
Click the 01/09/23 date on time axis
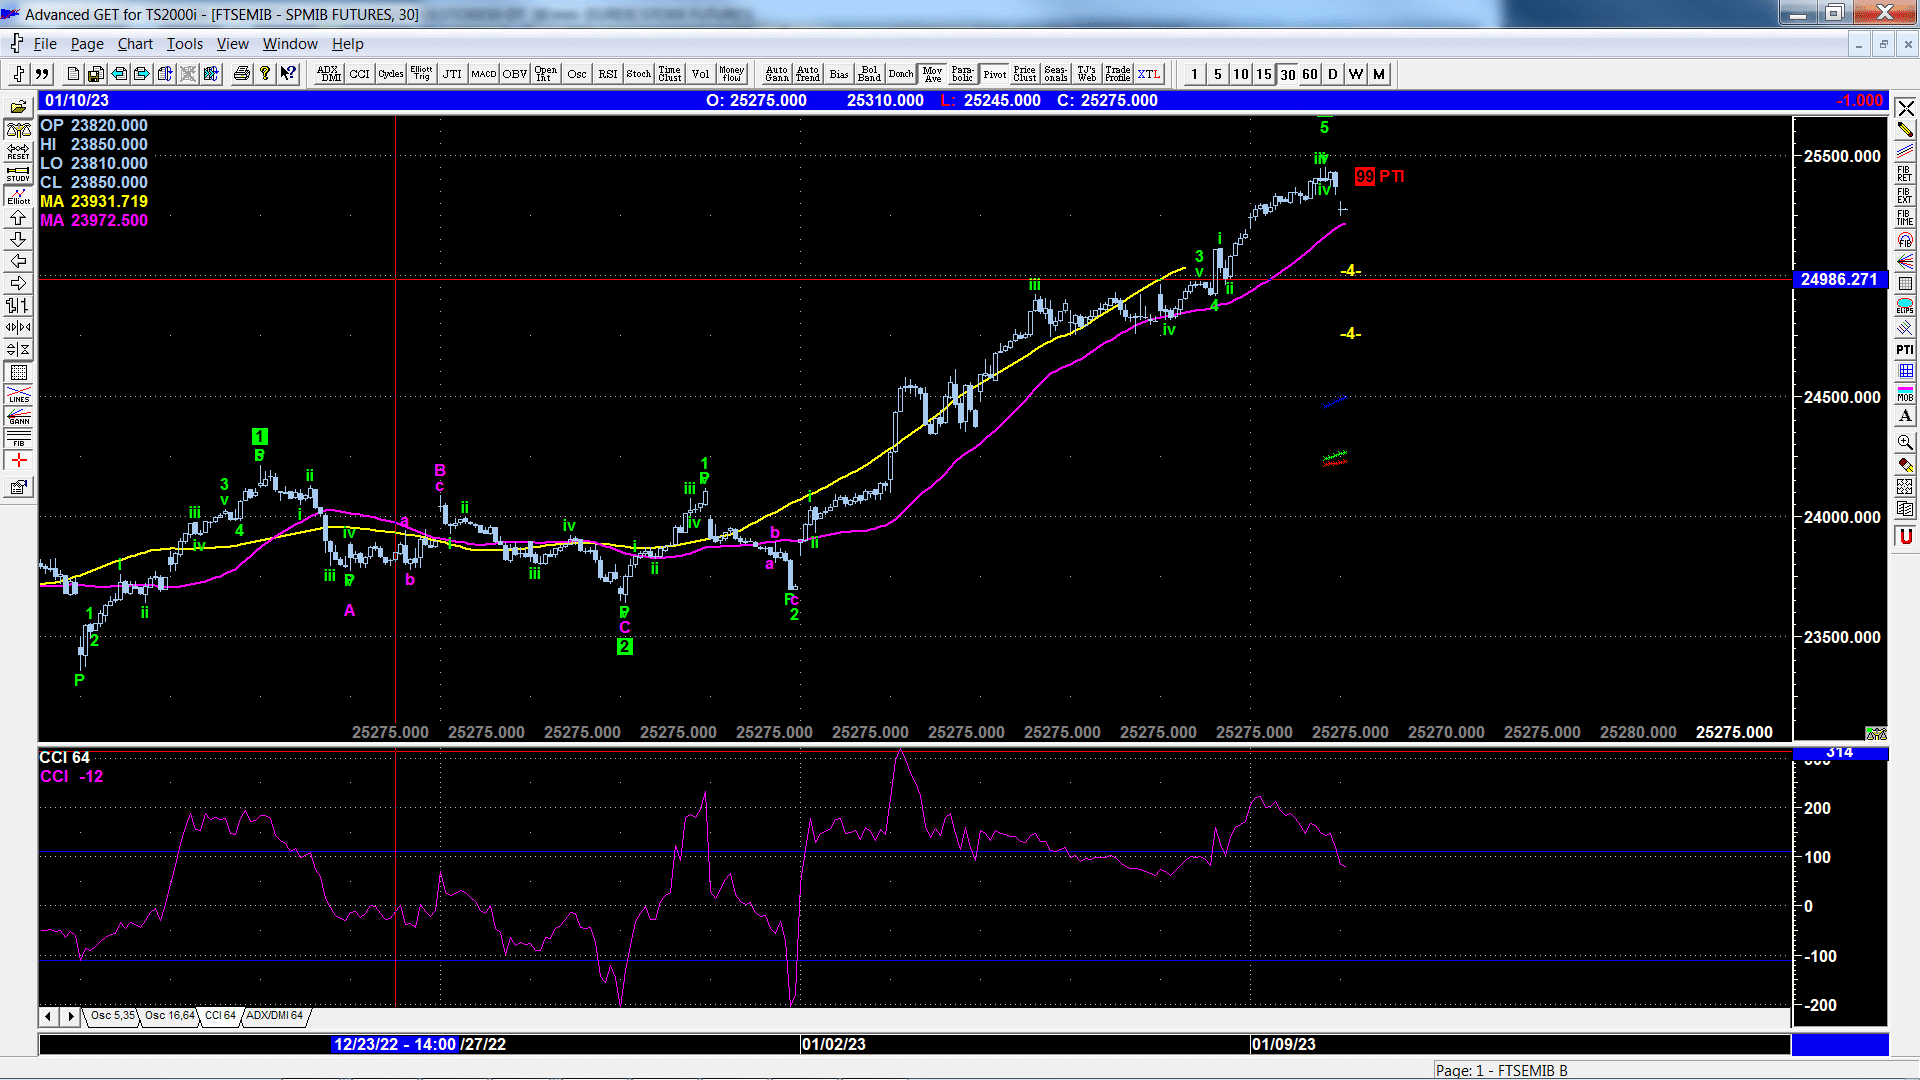(x=1283, y=1044)
